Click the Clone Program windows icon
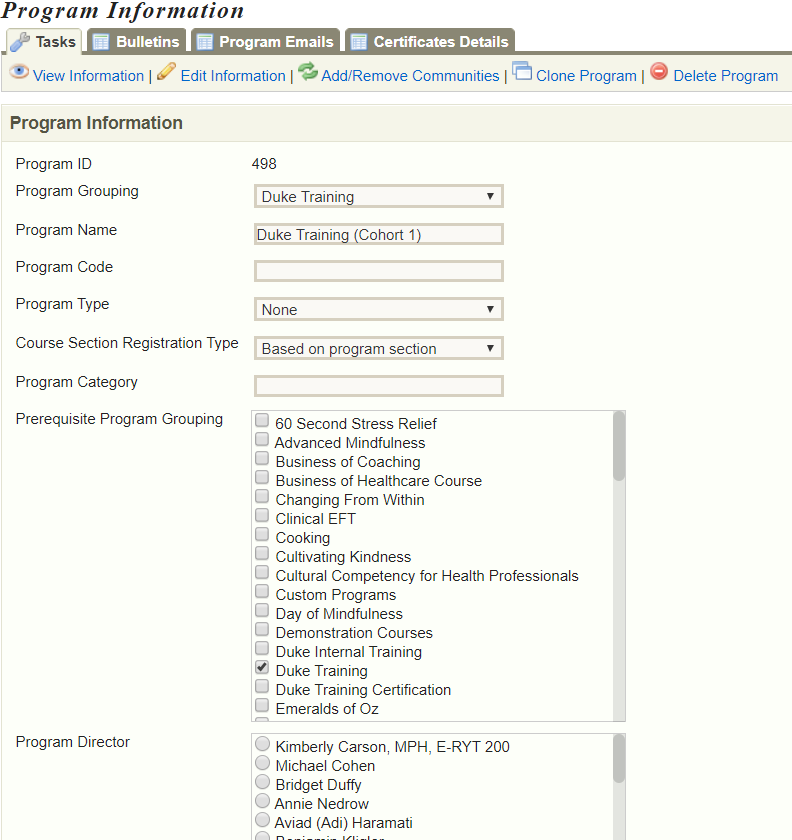The height and width of the screenshot is (840, 792). pyautogui.click(x=521, y=71)
